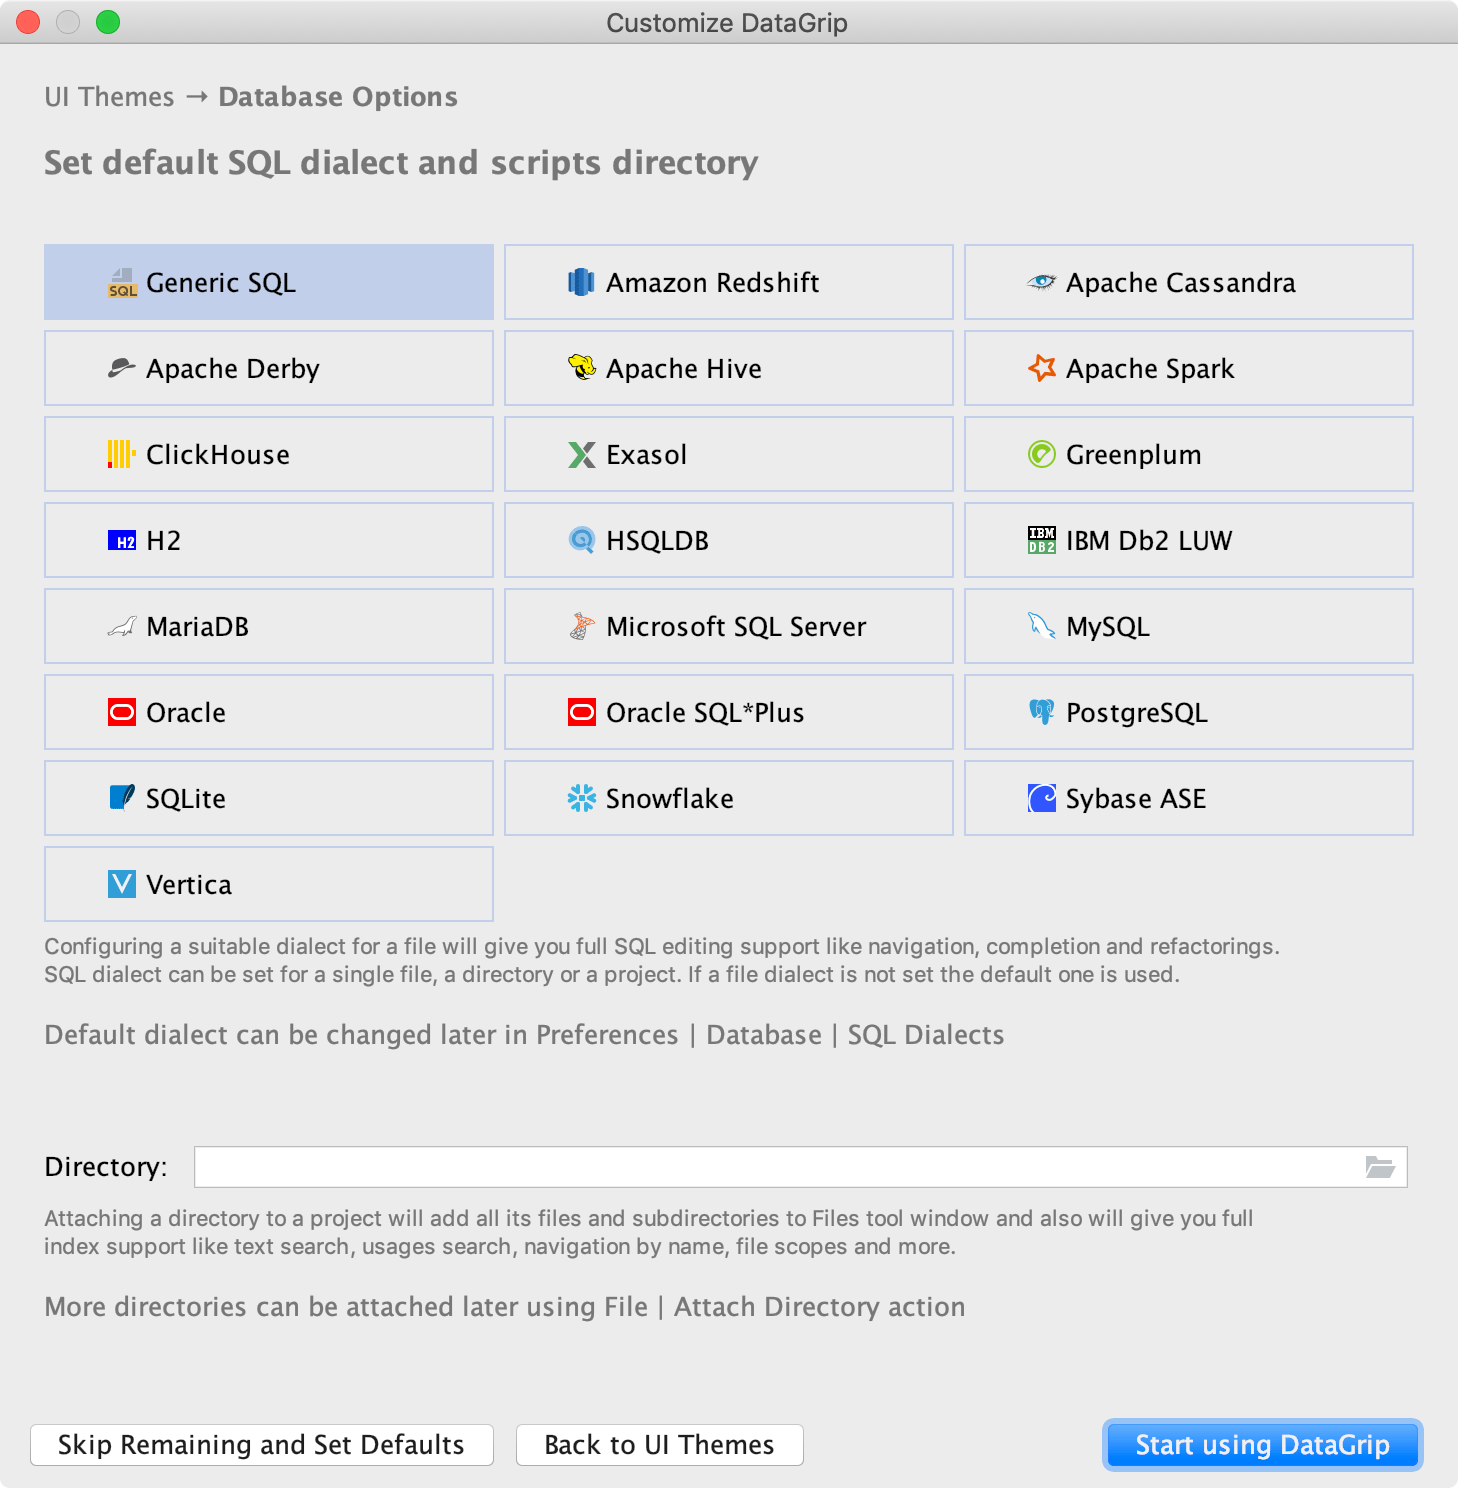1458x1488 pixels.
Task: Open folder browser for Directory field
Action: click(1380, 1167)
